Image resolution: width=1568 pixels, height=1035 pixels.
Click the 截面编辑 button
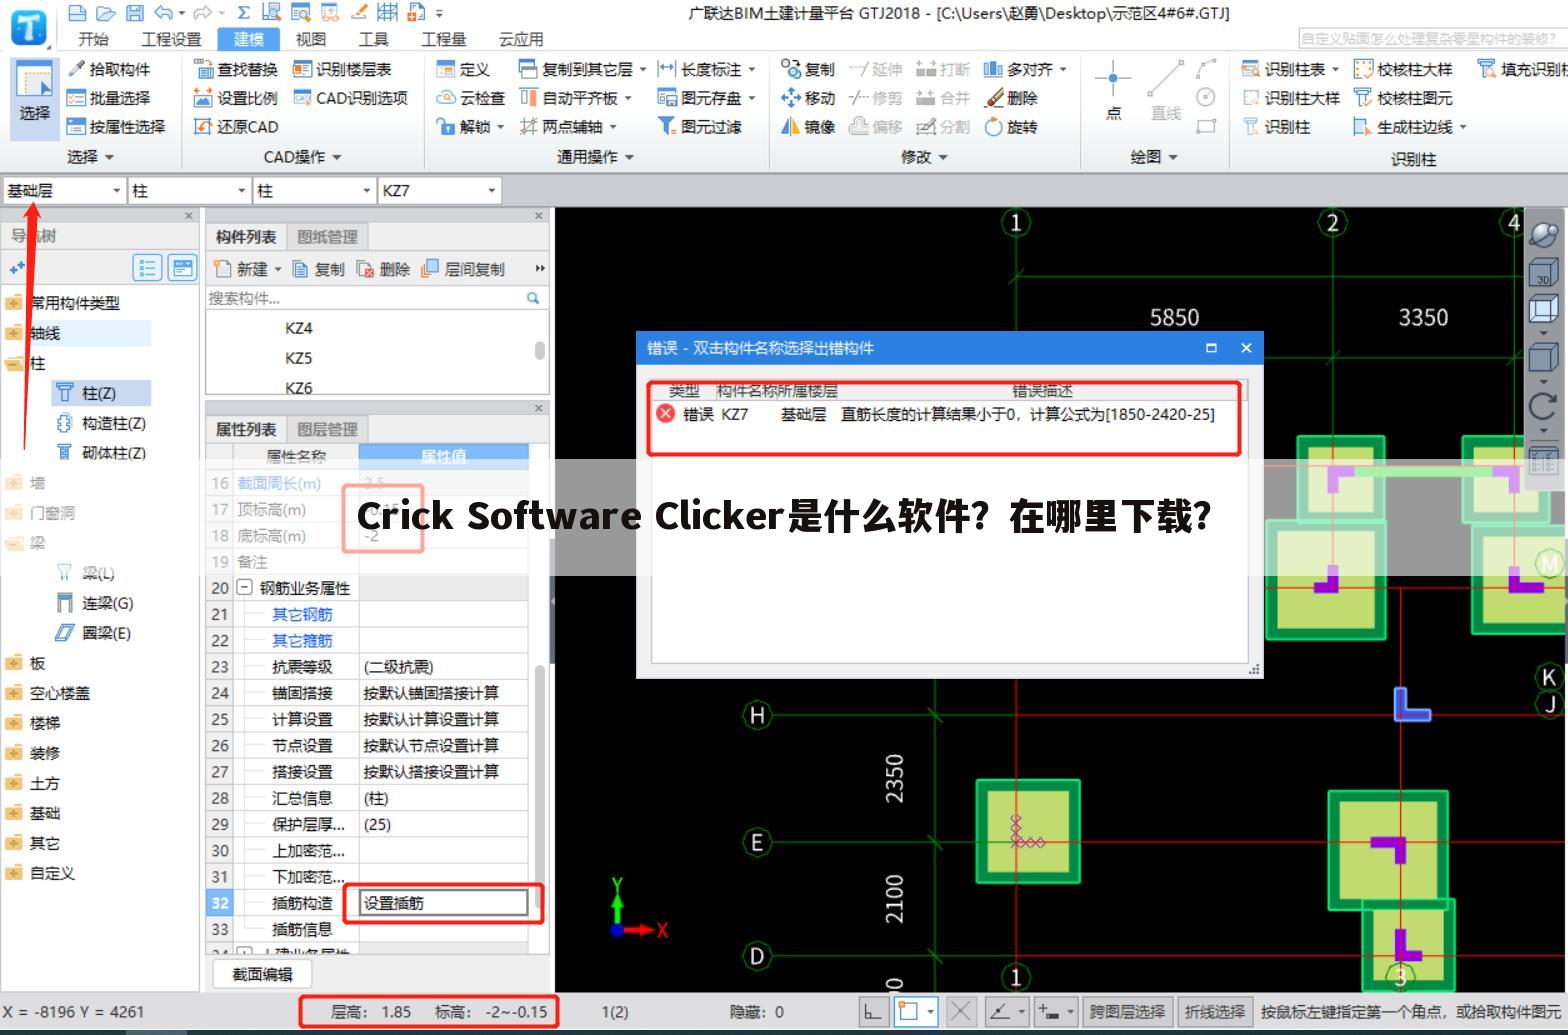click(262, 973)
